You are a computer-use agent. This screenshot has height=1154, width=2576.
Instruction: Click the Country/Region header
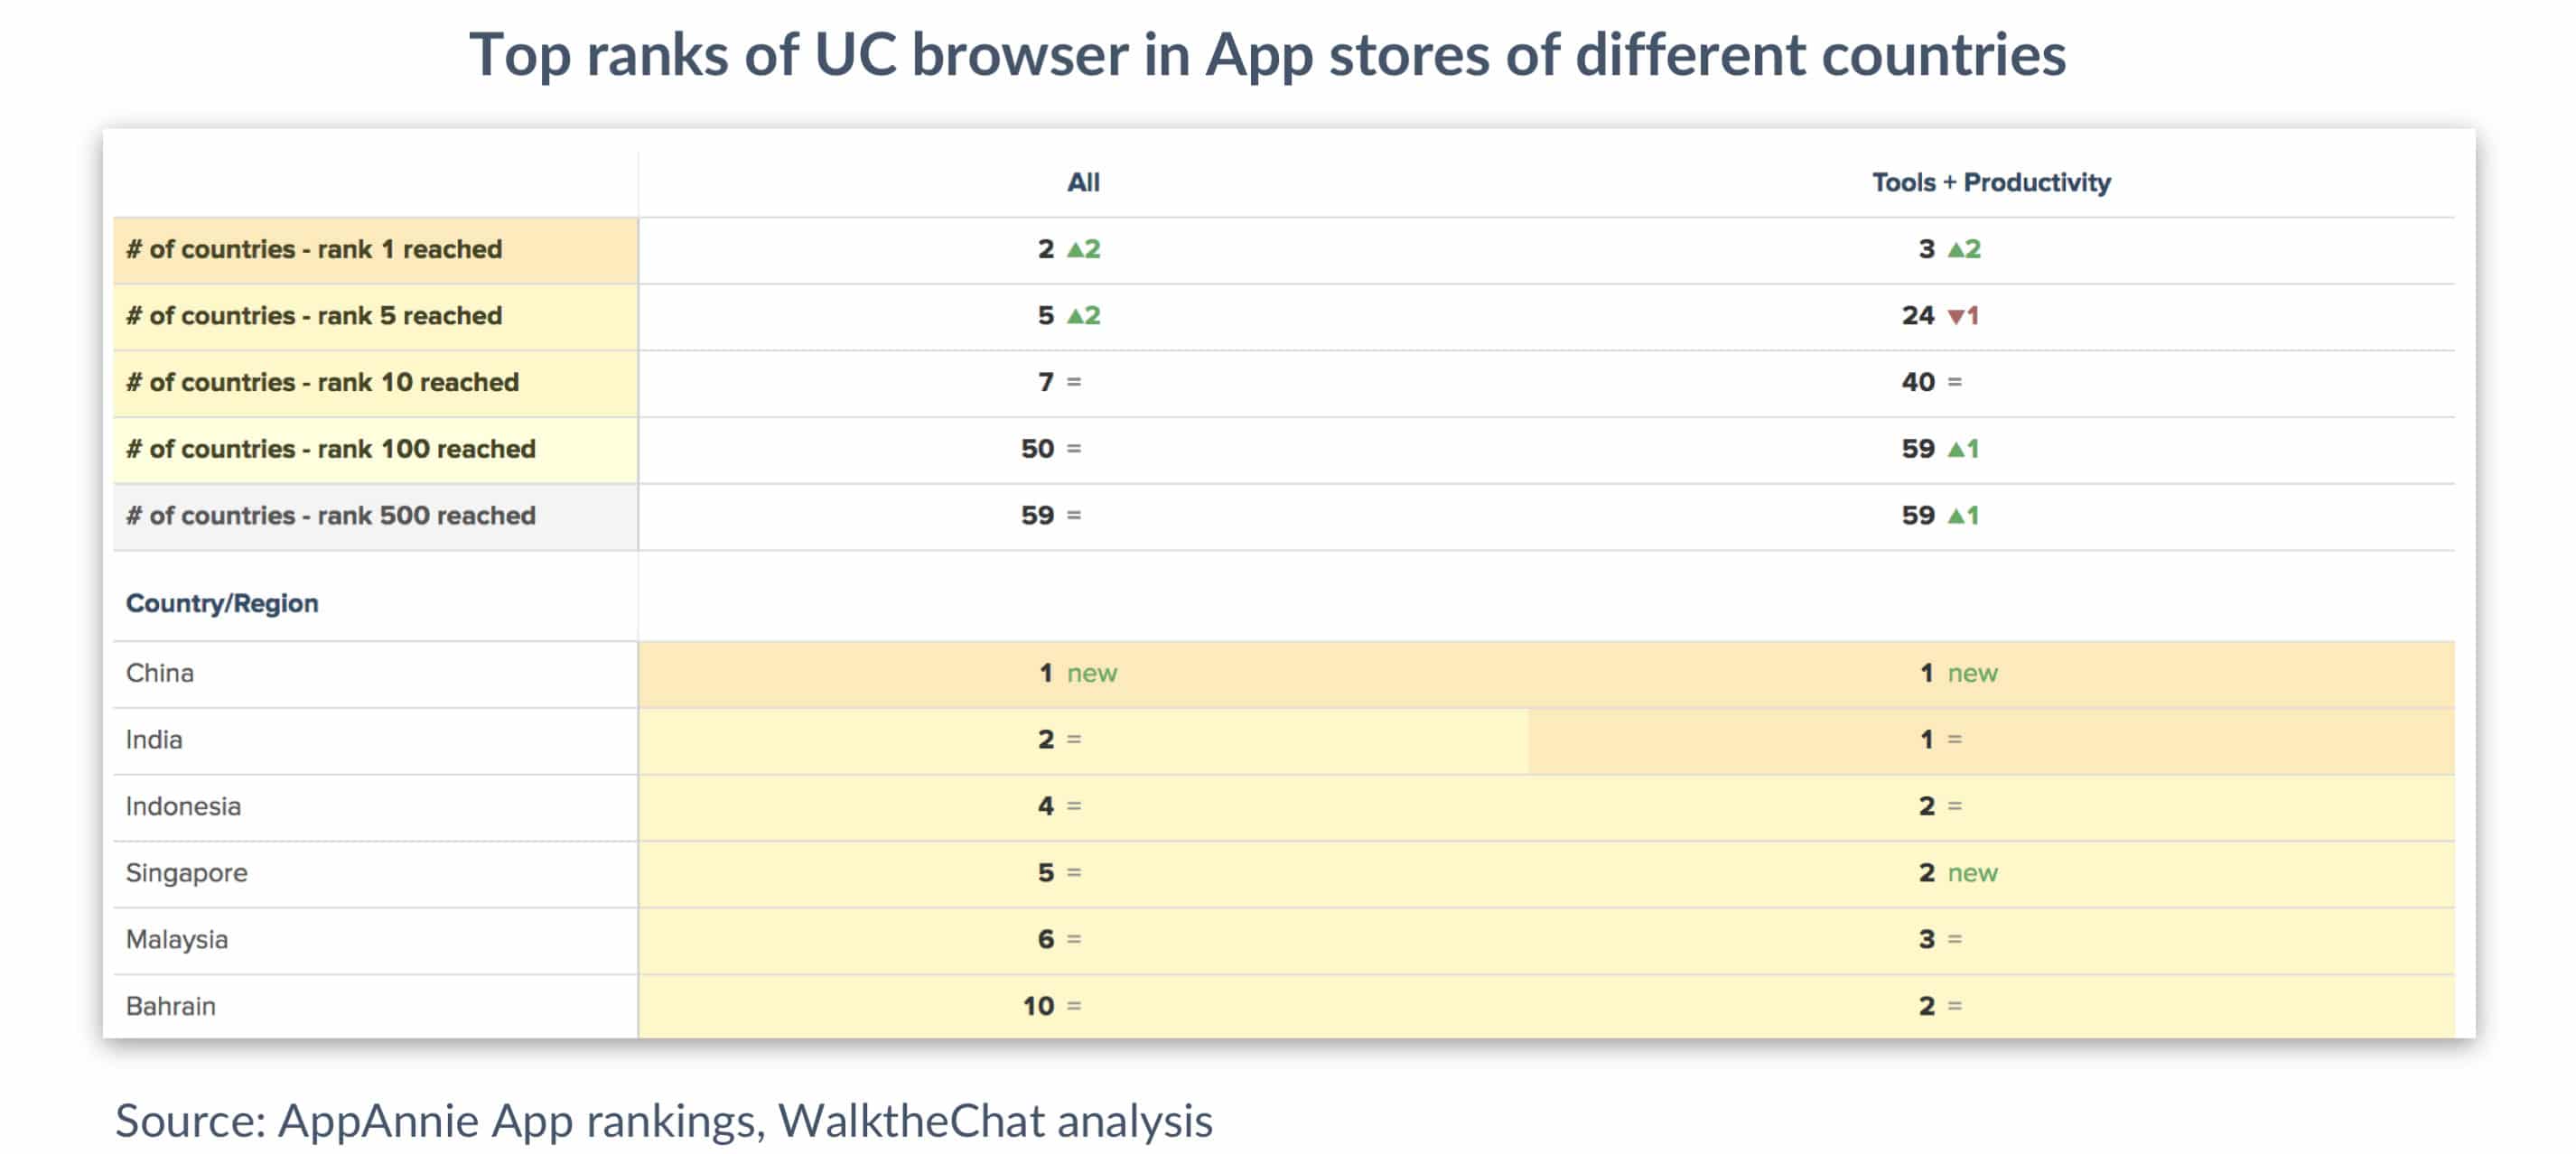(222, 603)
